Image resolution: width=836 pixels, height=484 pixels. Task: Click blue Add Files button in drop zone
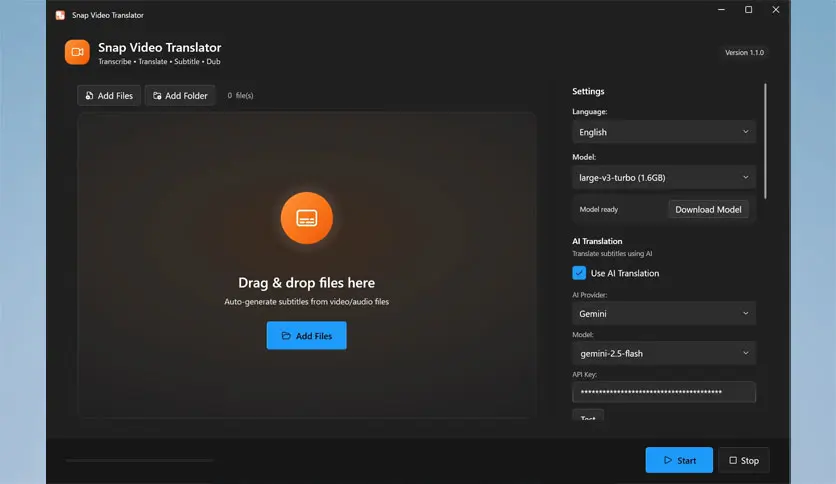tap(307, 335)
